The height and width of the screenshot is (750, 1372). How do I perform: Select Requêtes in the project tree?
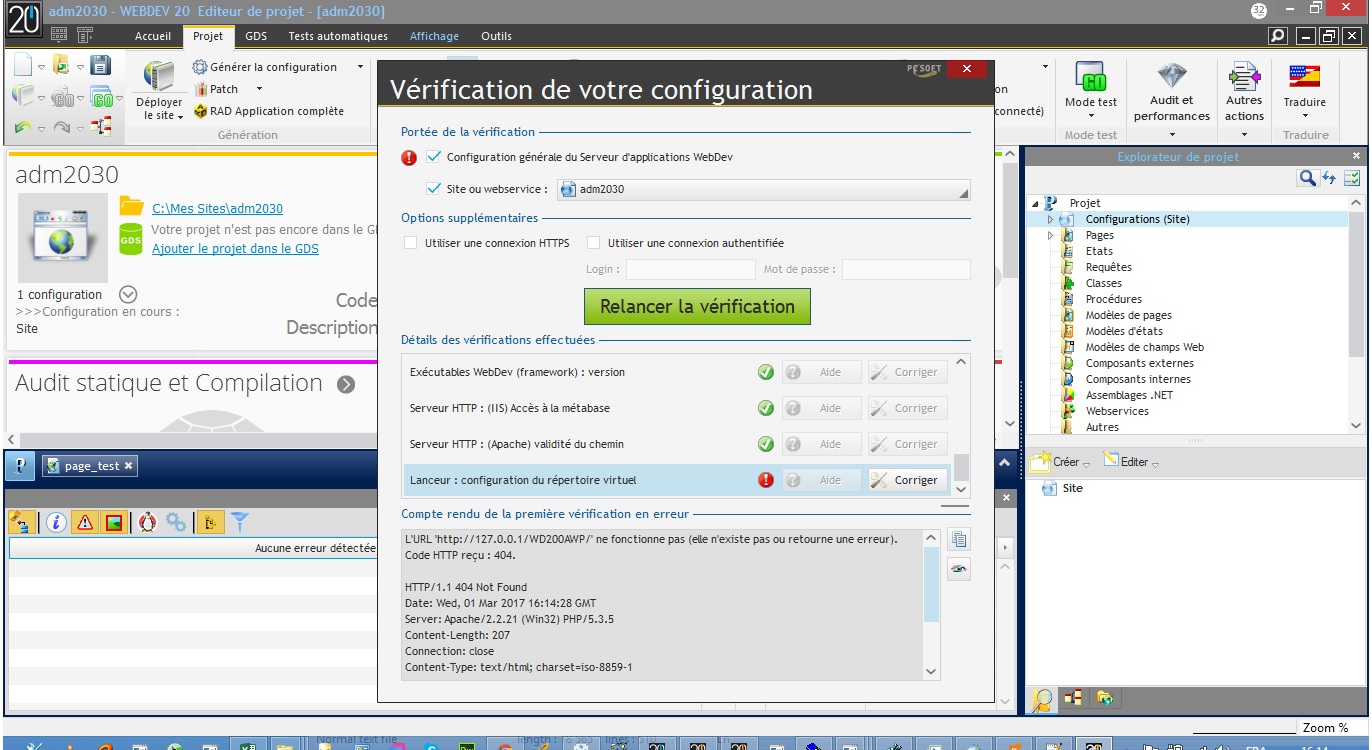pyautogui.click(x=1108, y=267)
